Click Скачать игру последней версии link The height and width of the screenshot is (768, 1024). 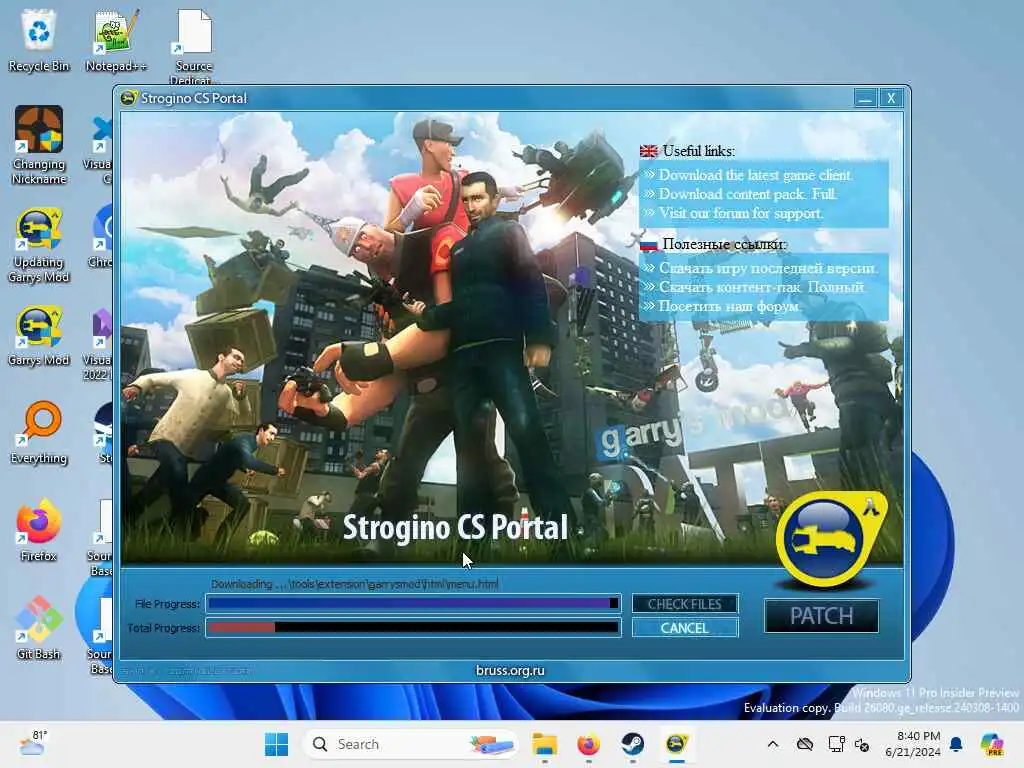pos(768,268)
